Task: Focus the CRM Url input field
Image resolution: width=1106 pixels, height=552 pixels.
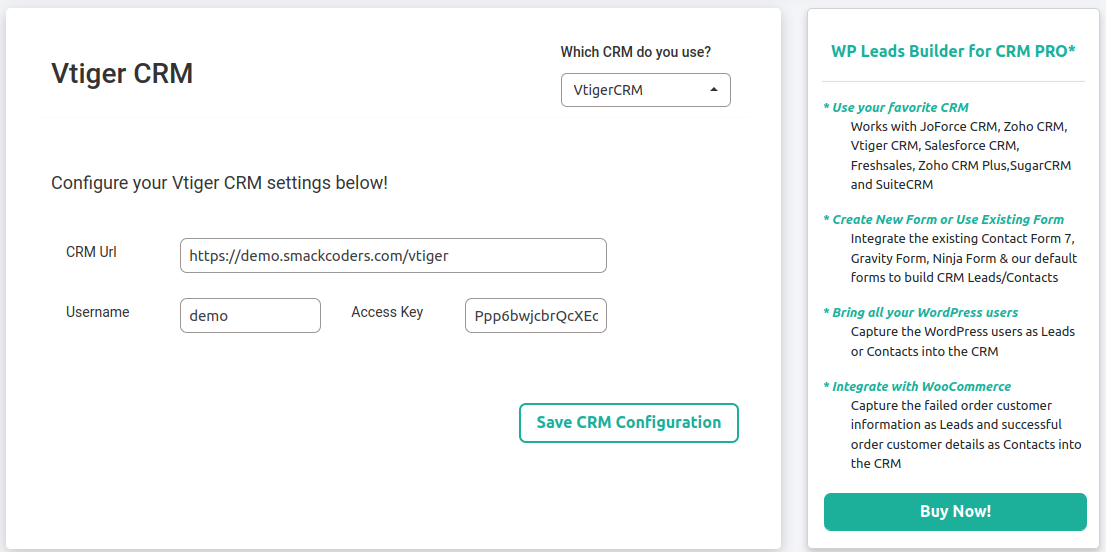Action: (x=393, y=255)
